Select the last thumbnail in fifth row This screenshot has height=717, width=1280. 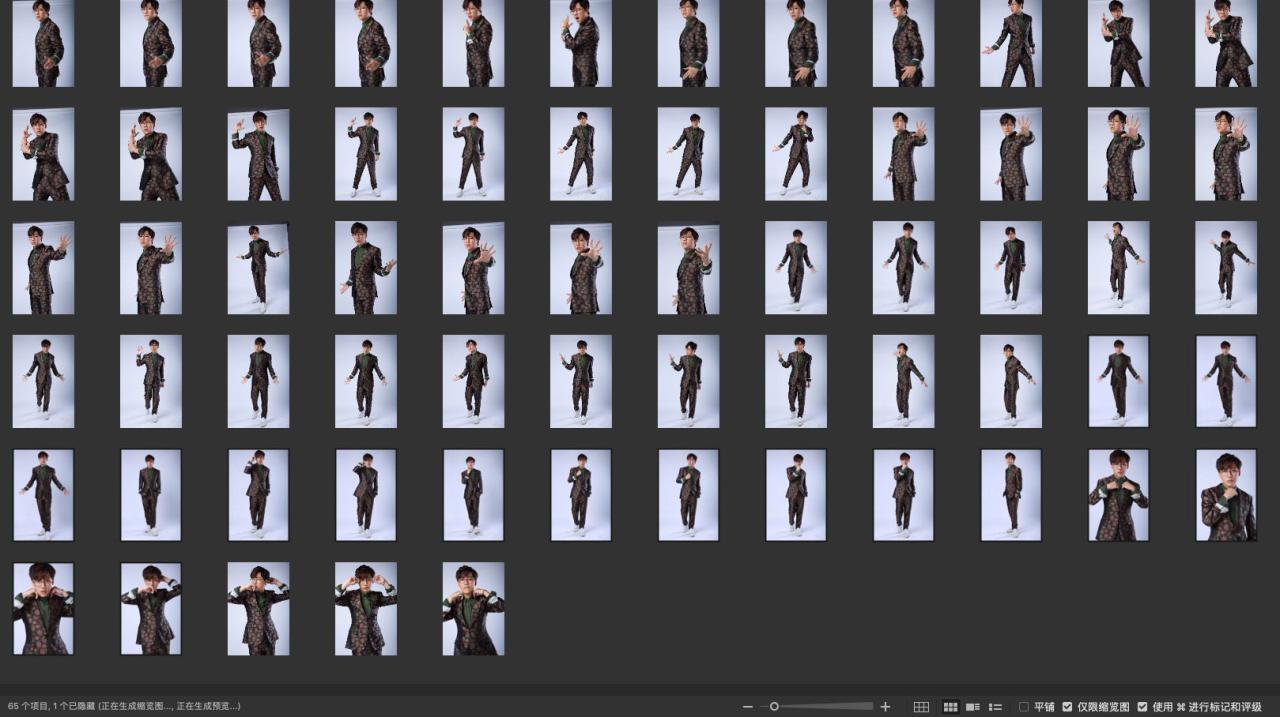1225,495
